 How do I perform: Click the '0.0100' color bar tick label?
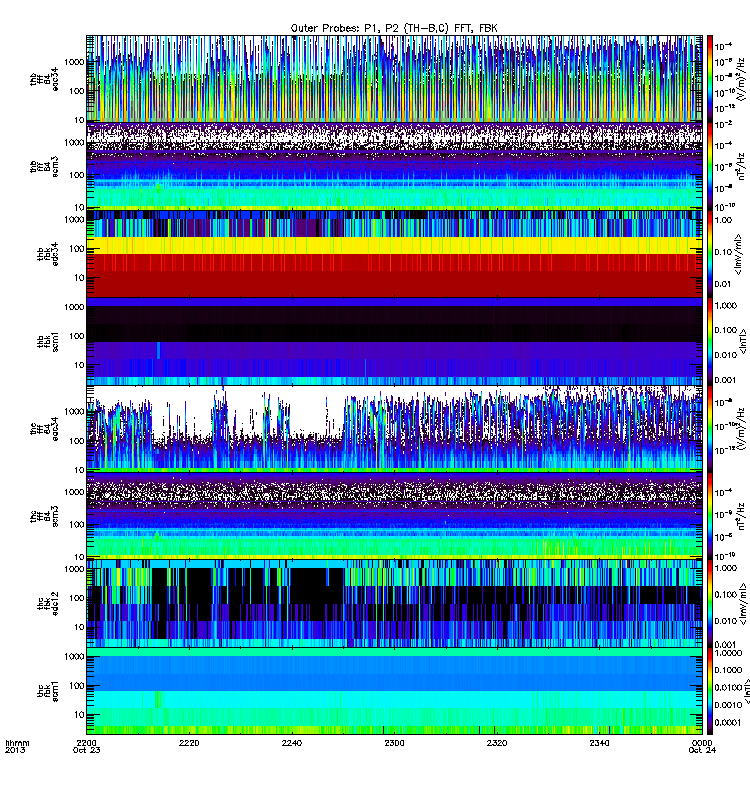pyautogui.click(x=728, y=687)
